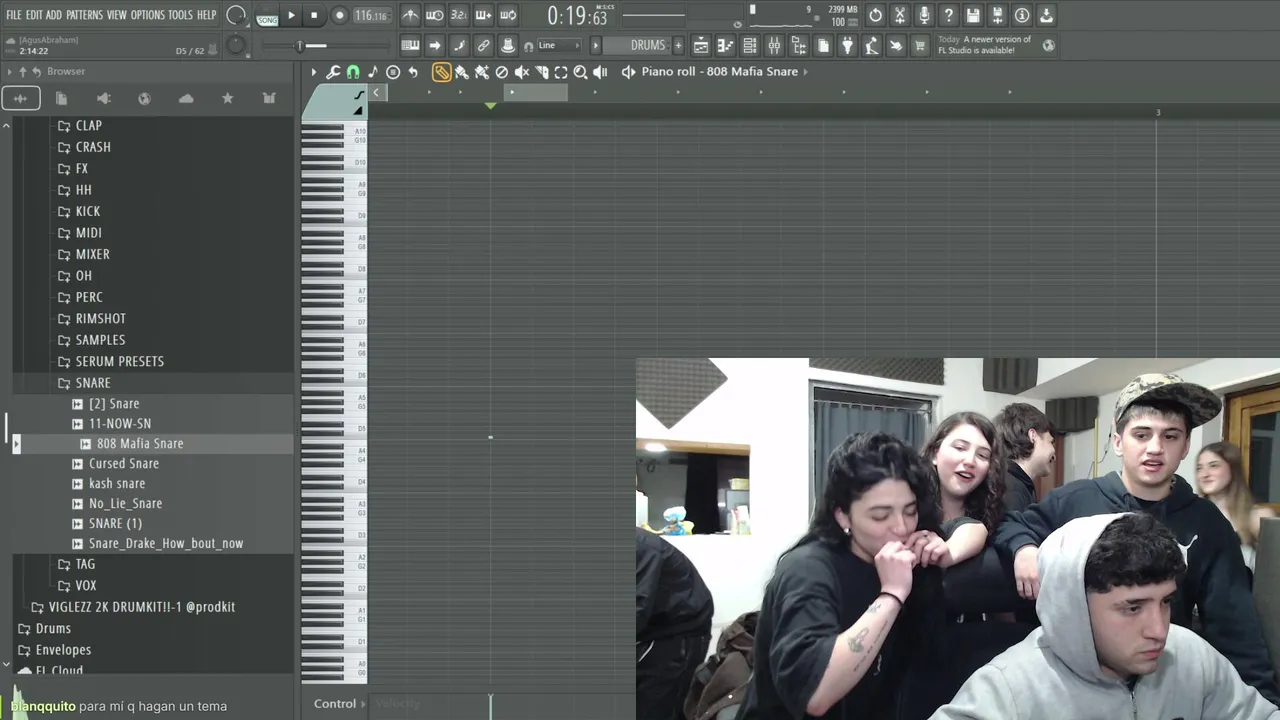Image resolution: width=1280 pixels, height=720 pixels.
Task: Expand the Envelopes folder
Action: 63,650
